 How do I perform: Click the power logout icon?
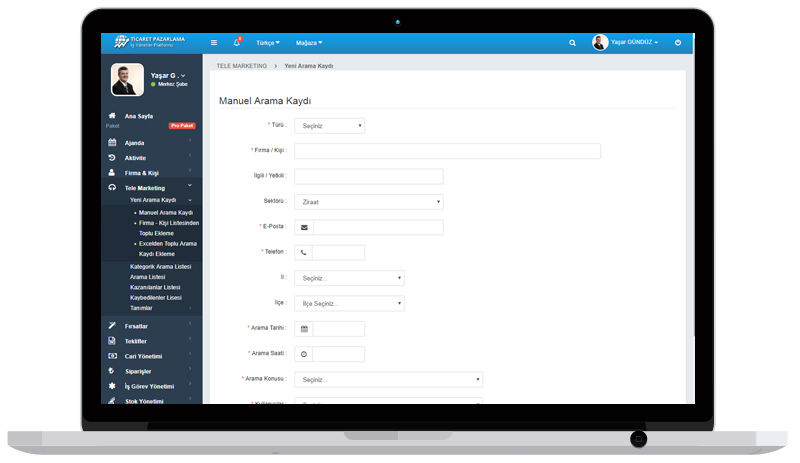tap(678, 42)
